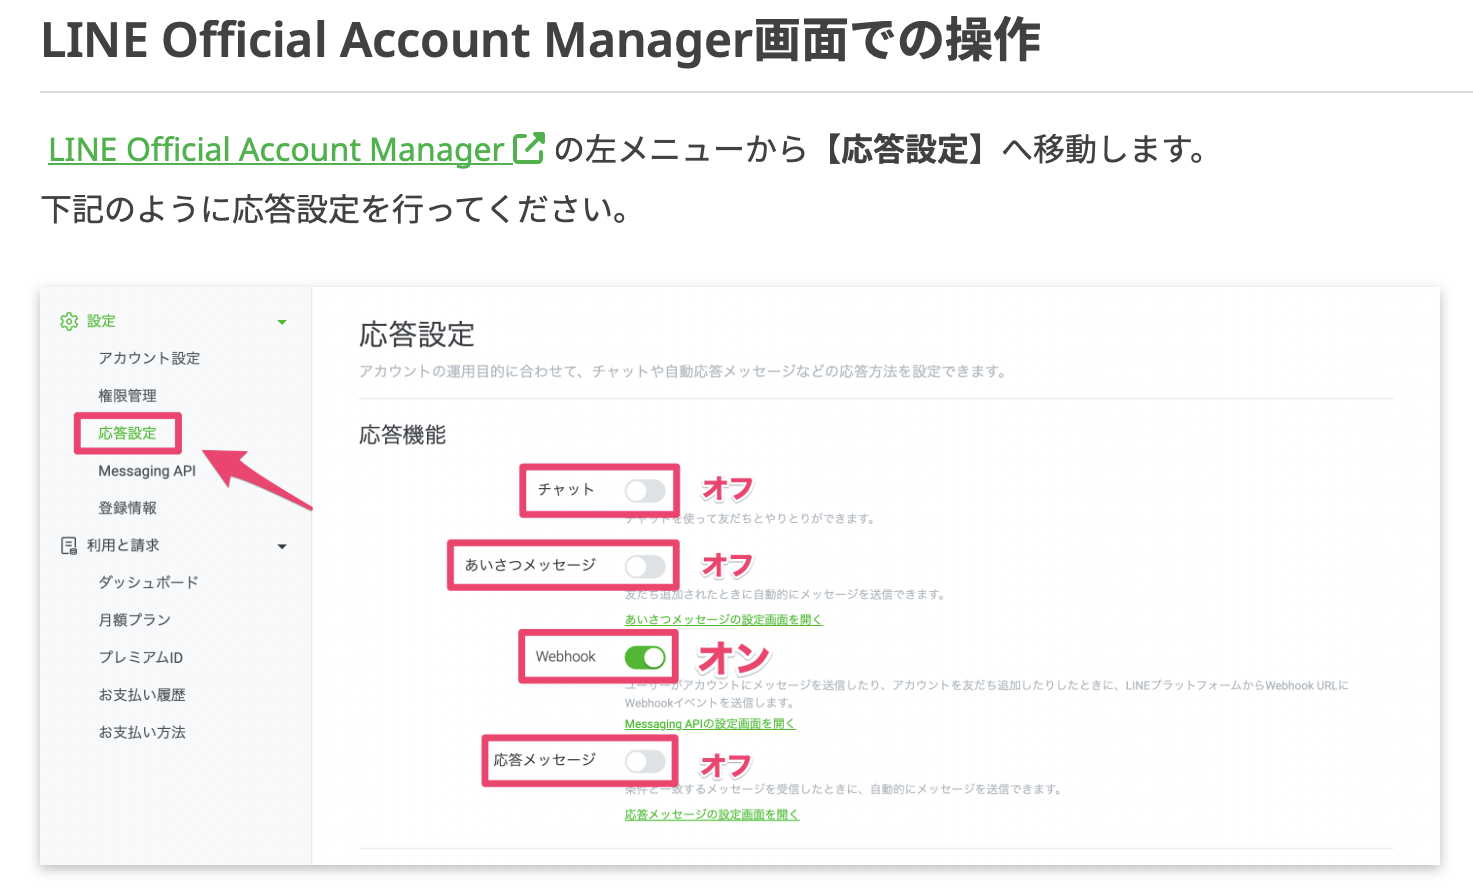Open the Messaging APIの設定画面を開く link
This screenshot has width=1473, height=893.
click(x=710, y=723)
